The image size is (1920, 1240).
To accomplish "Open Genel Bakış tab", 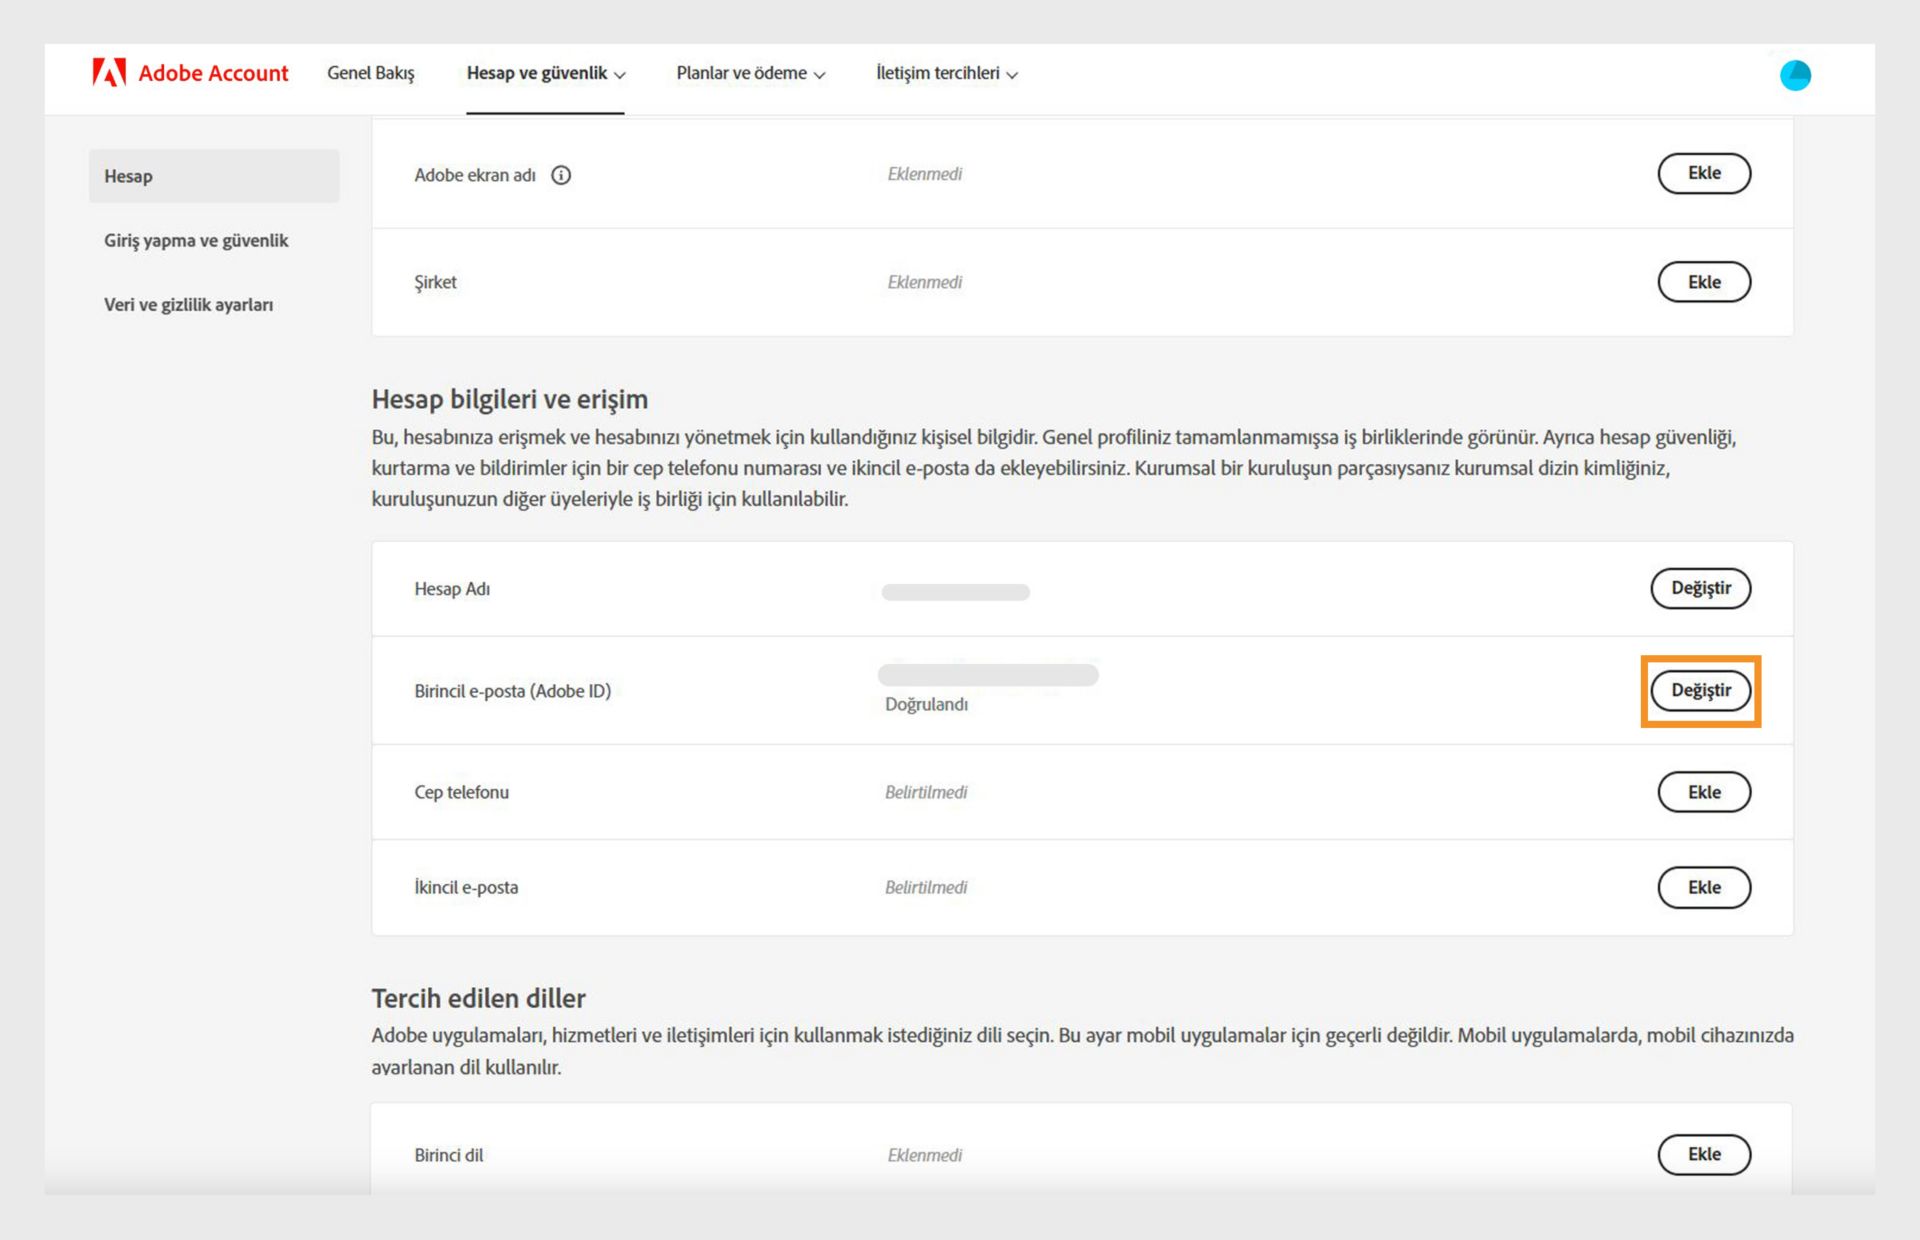I will coord(370,73).
